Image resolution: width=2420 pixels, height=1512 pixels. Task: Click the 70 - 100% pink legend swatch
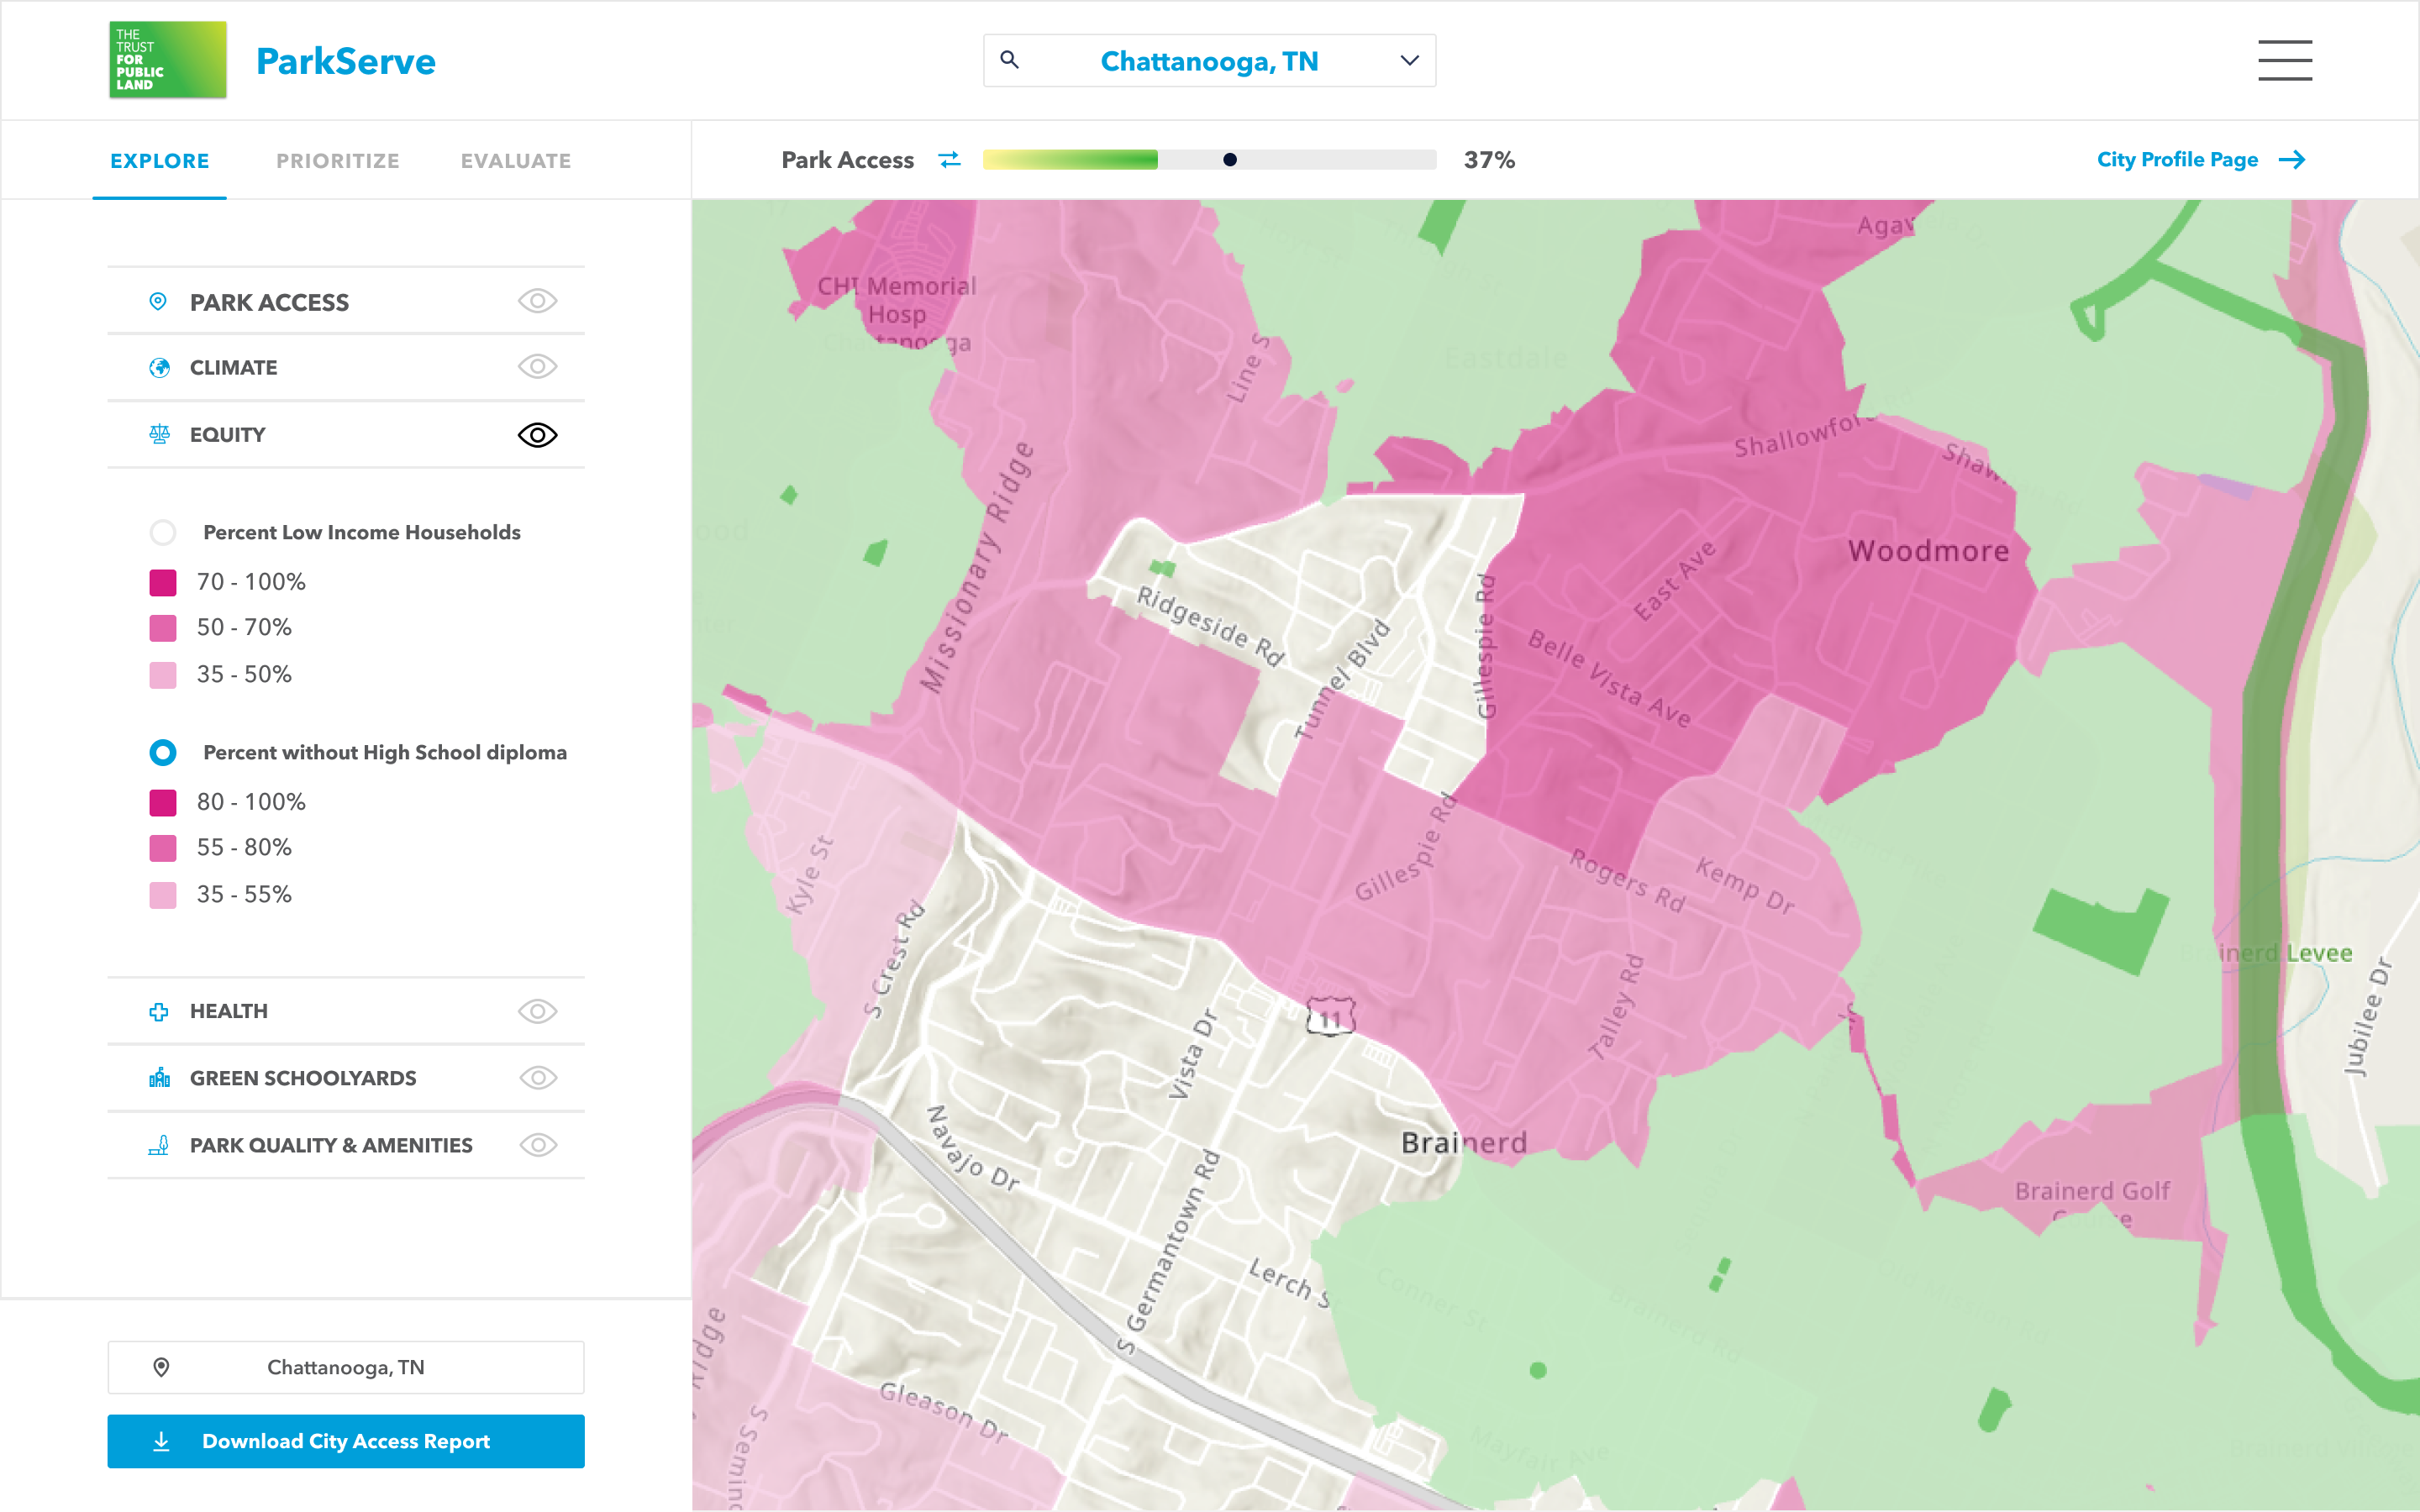pos(163,581)
